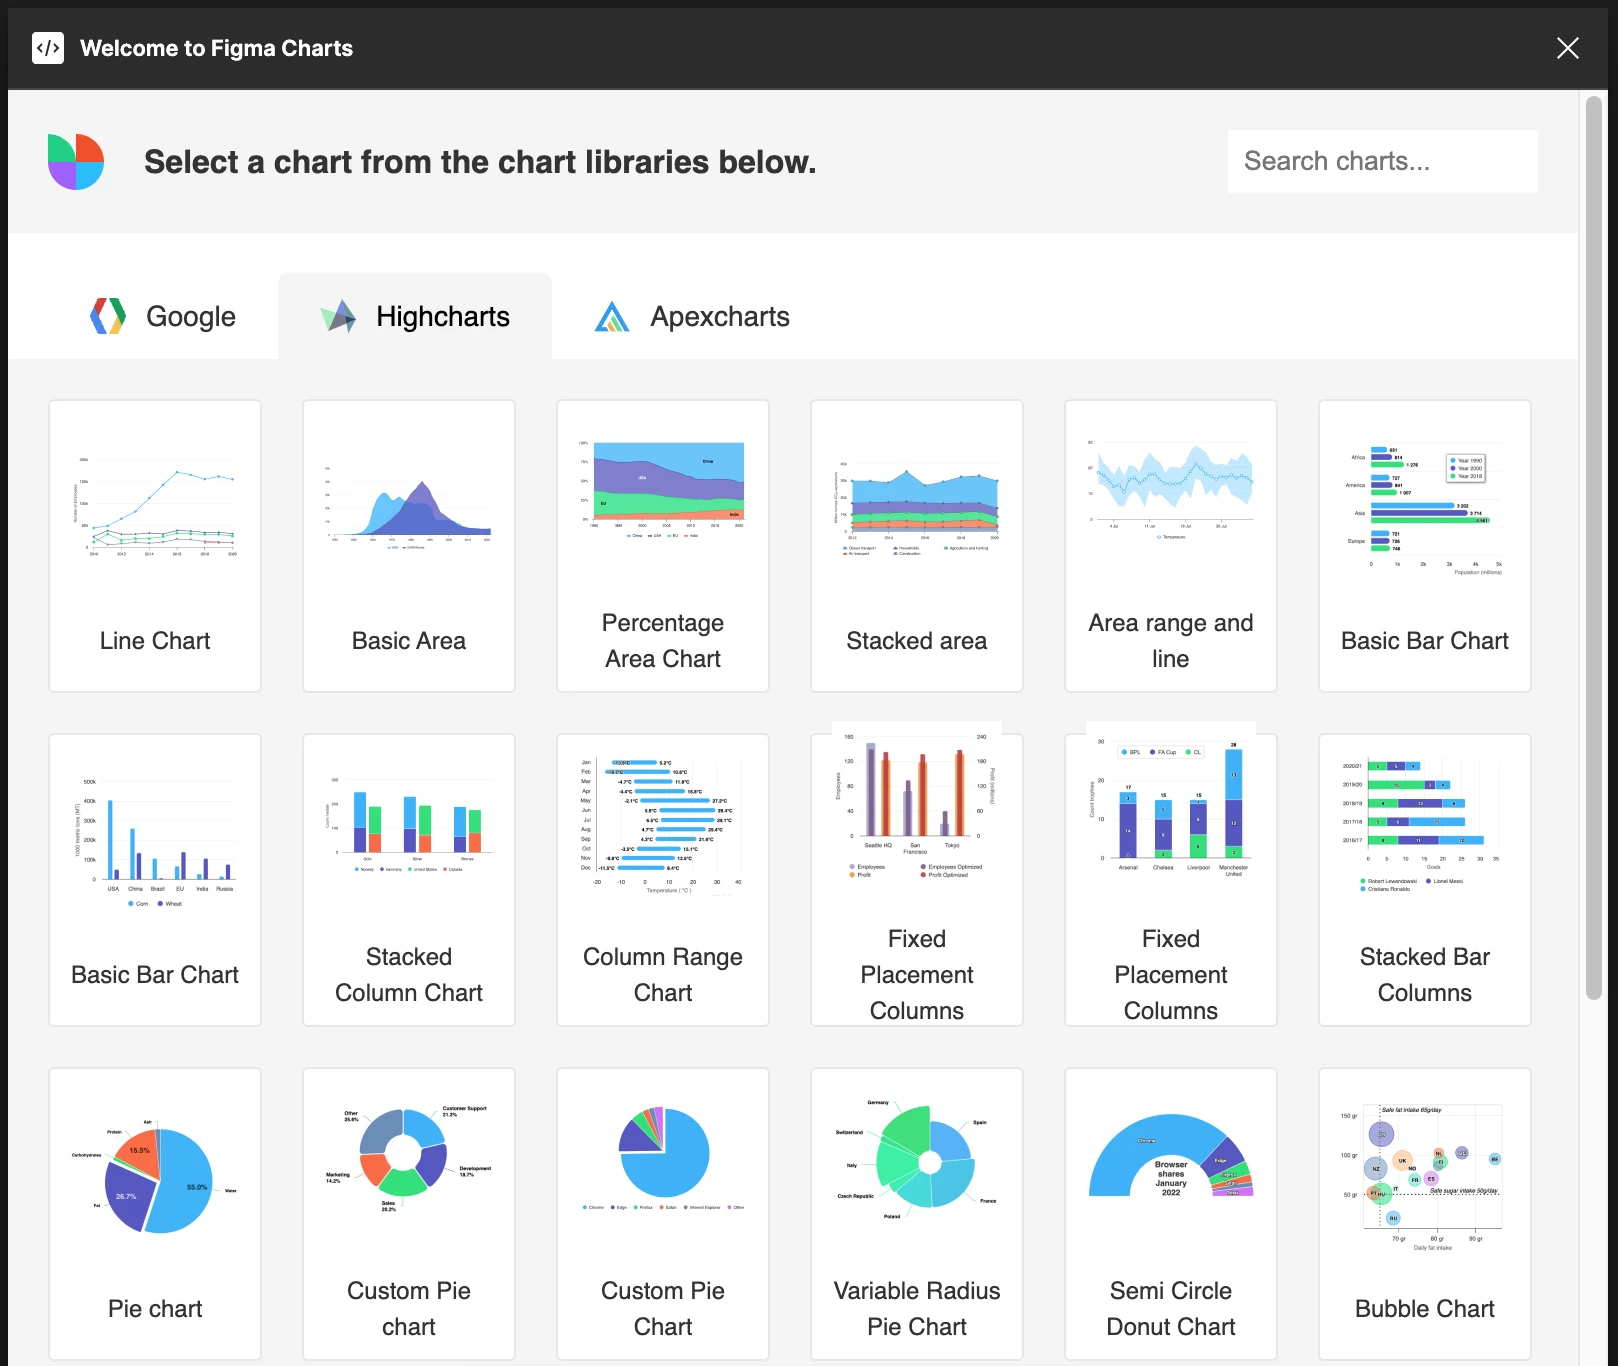Click the 'Welcome to Figma Charts' title
This screenshot has width=1618, height=1366.
(x=216, y=48)
